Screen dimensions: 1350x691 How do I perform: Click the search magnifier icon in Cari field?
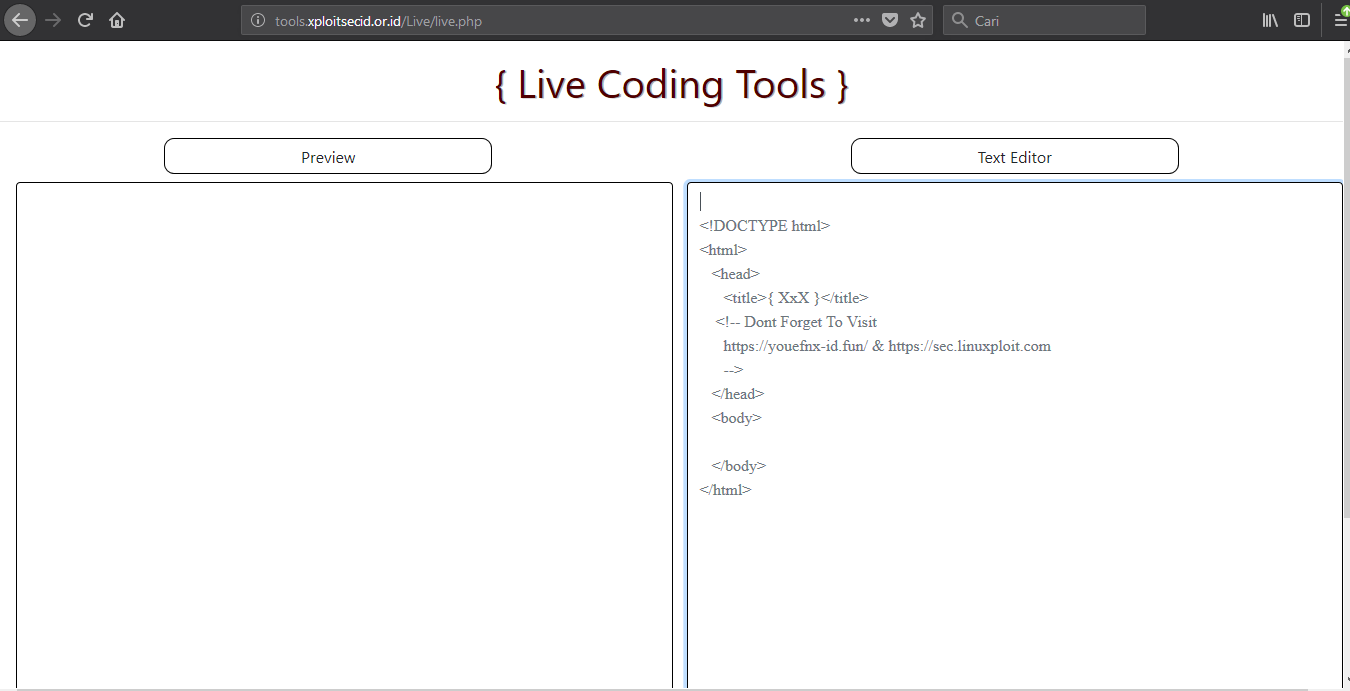tap(958, 19)
